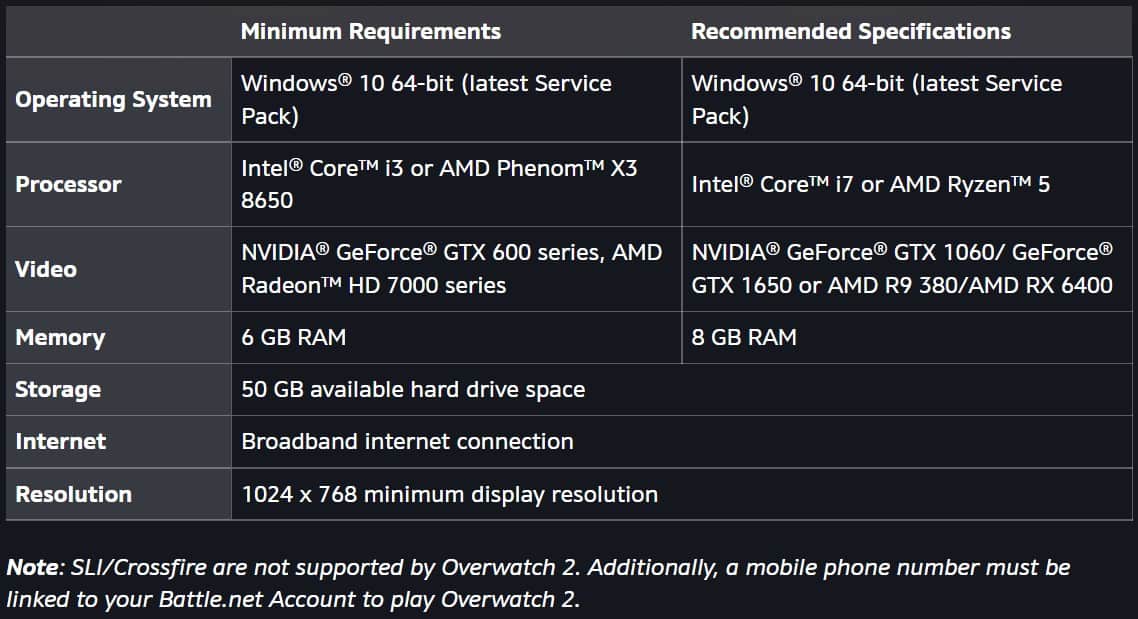1138x619 pixels.
Task: Click the 6 GB RAM cell
Action: pyautogui.click(x=293, y=338)
